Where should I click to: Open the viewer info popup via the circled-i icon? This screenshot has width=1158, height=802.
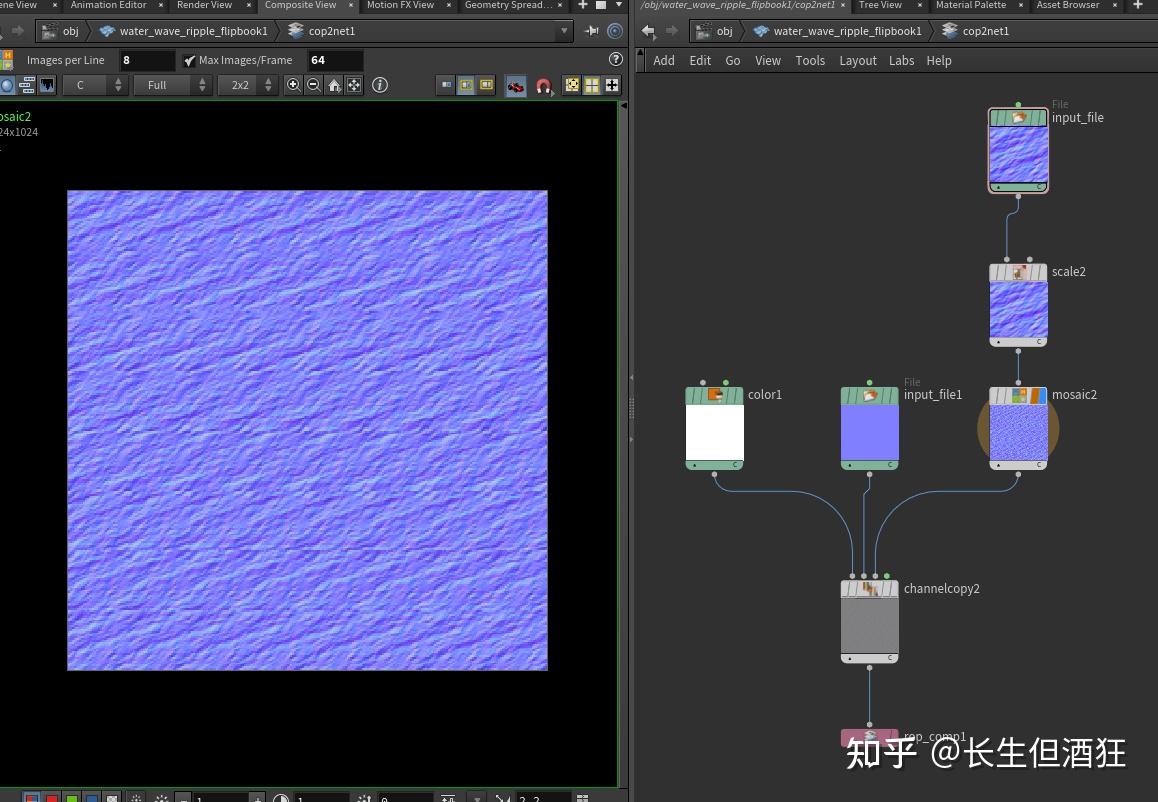point(380,85)
